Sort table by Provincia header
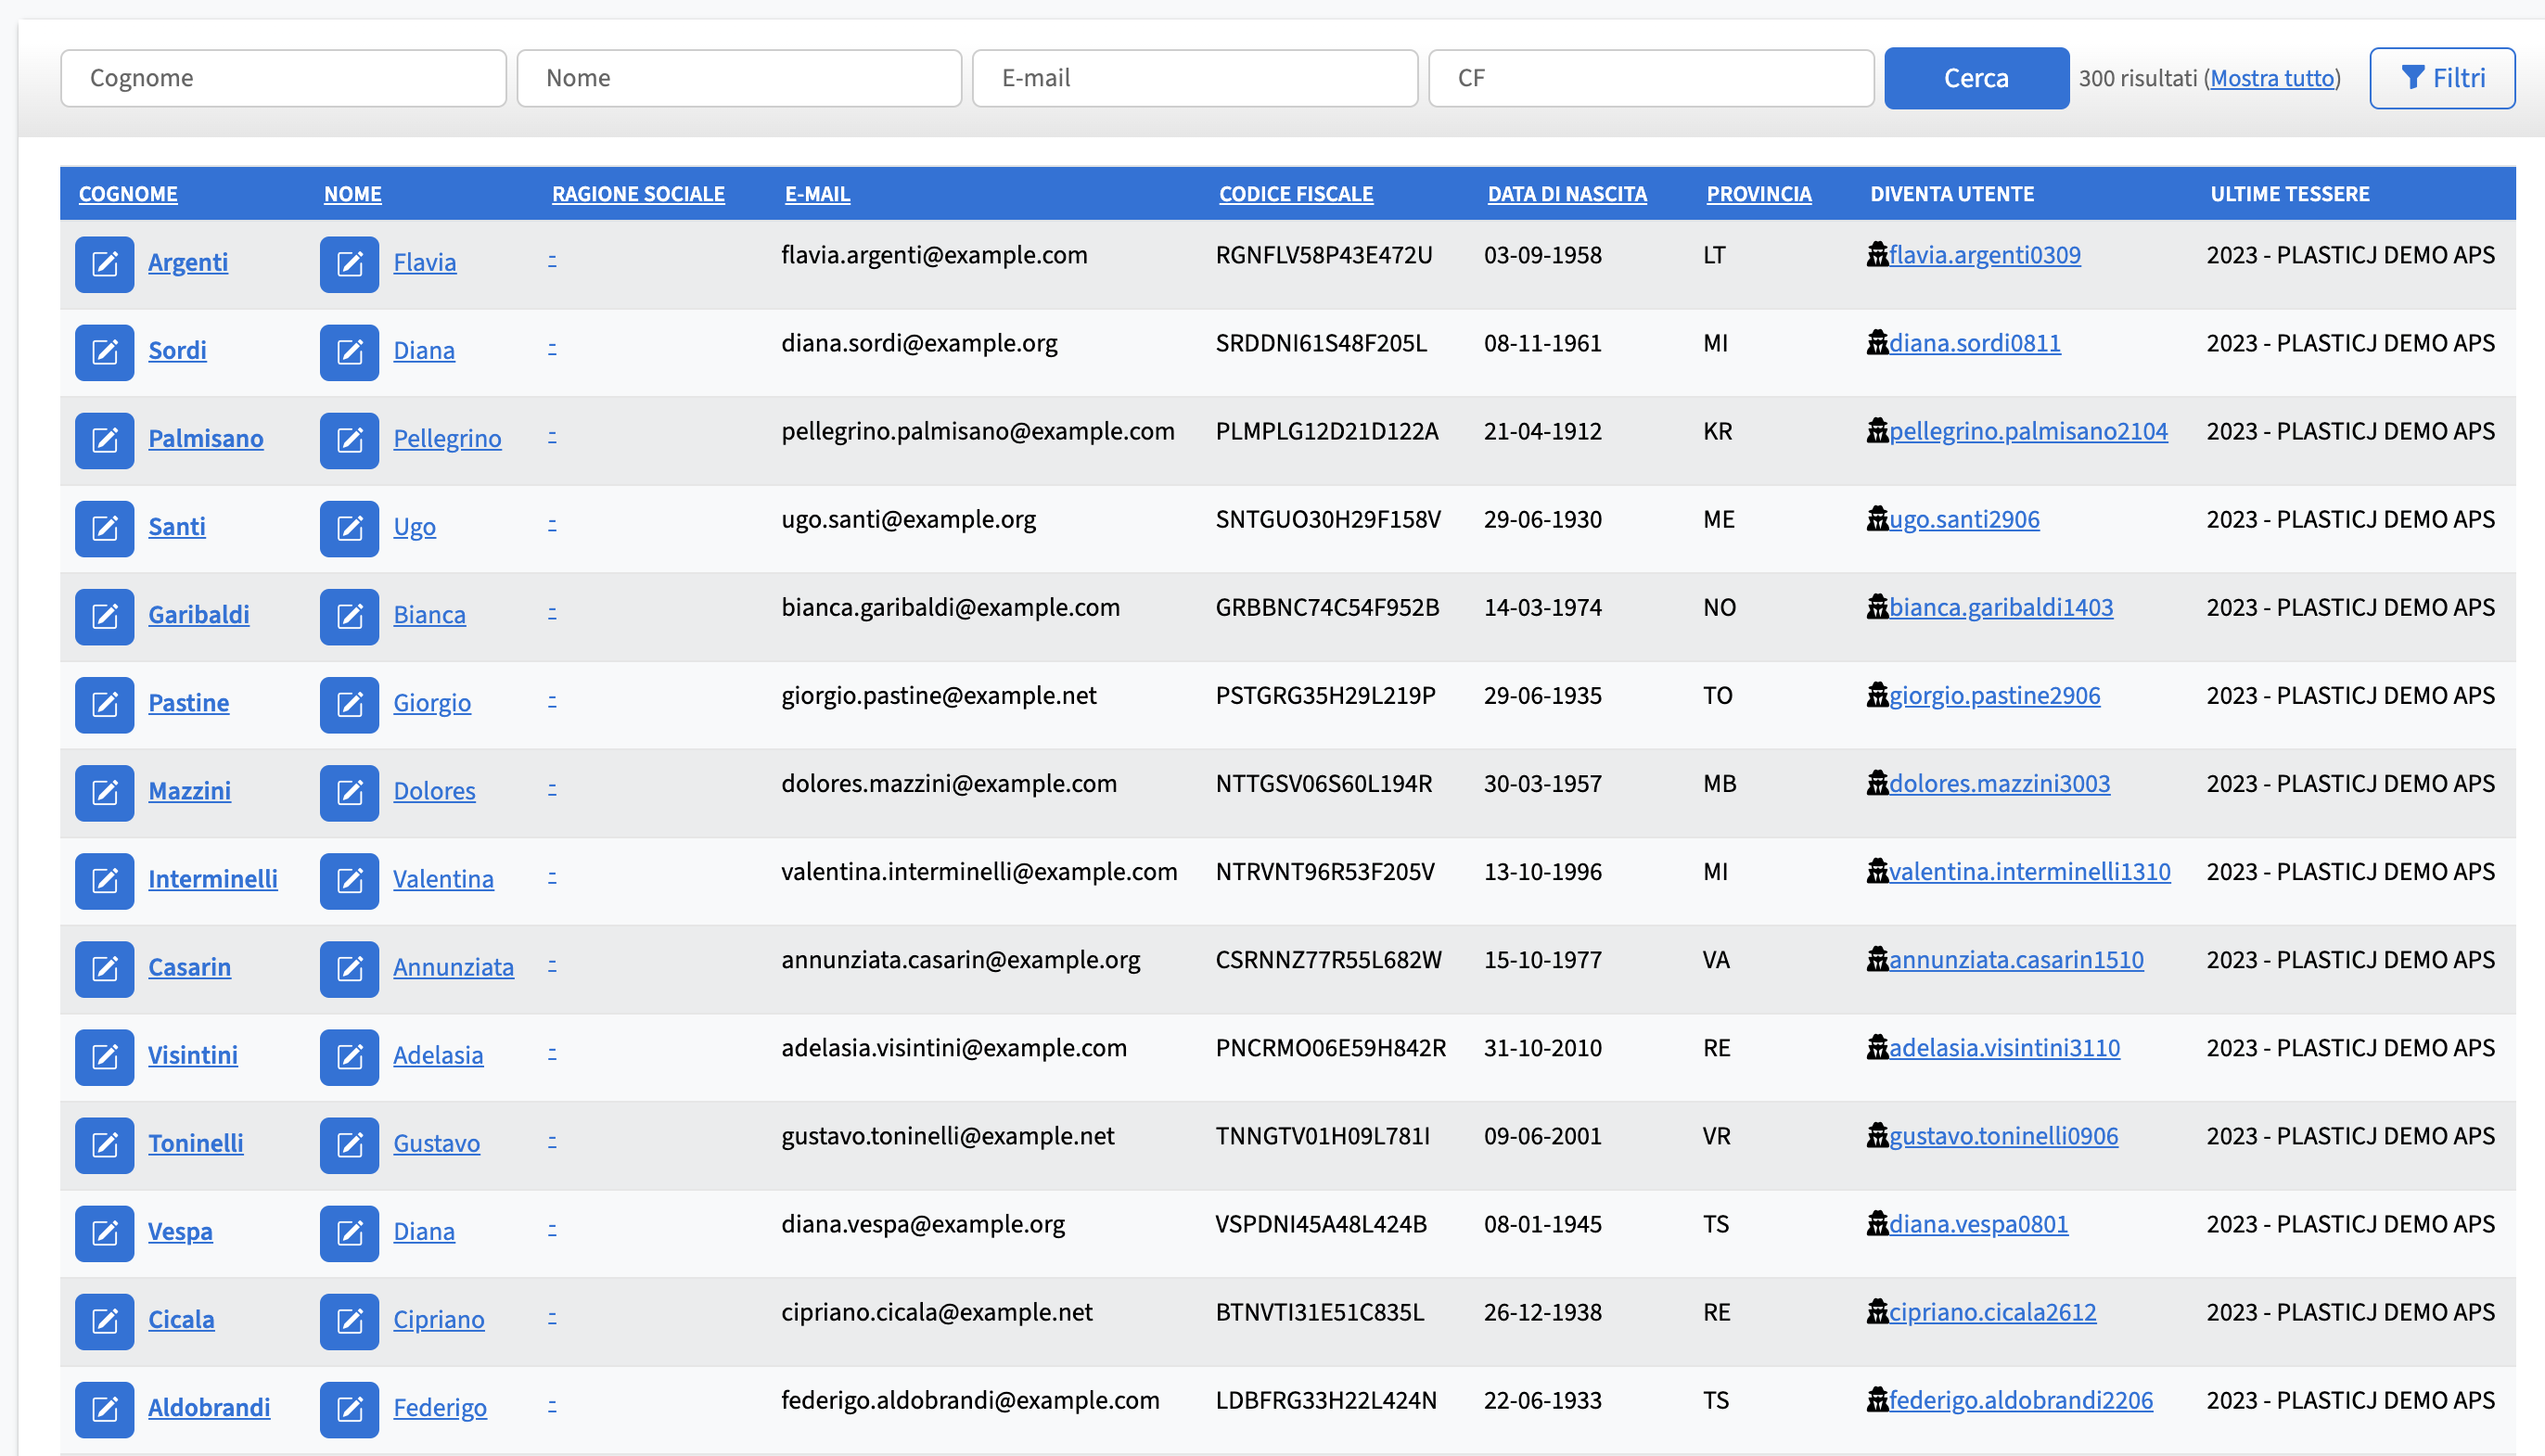This screenshot has height=1456, width=2545. click(1759, 194)
